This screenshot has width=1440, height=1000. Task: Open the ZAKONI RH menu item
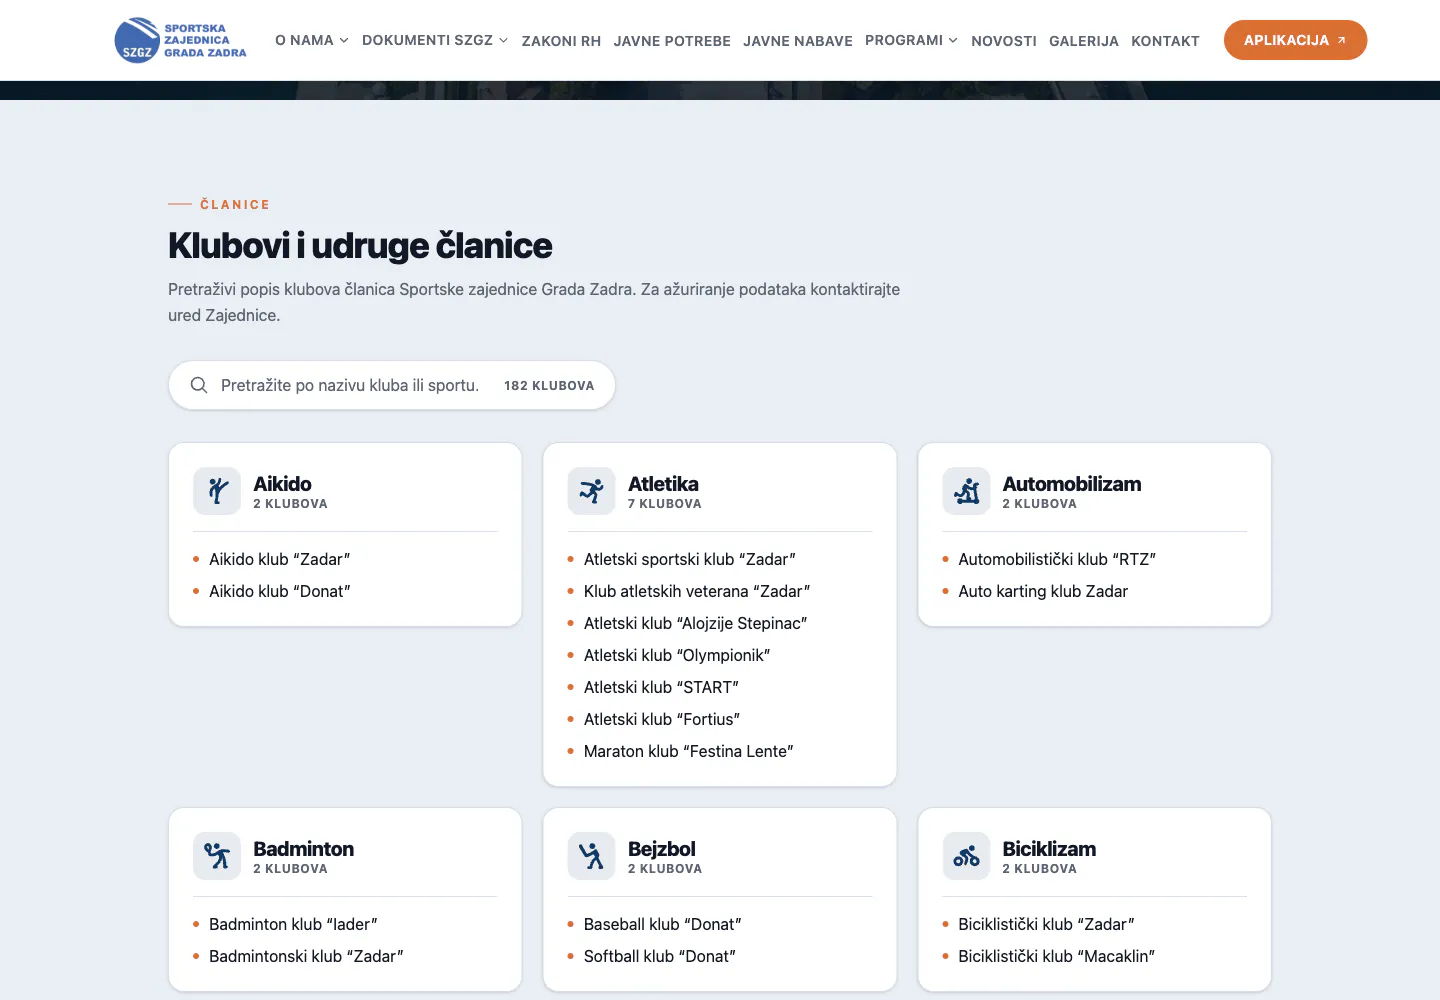561,41
